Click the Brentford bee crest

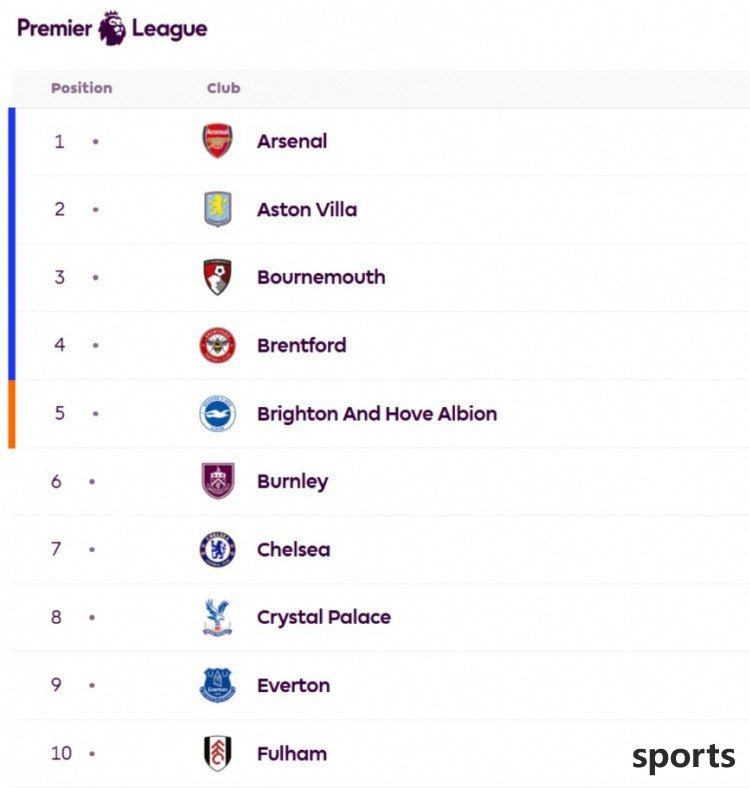click(x=217, y=345)
